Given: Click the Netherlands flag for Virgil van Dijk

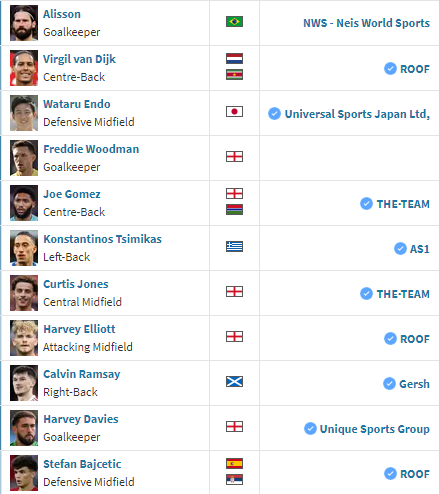Looking at the screenshot, I should [x=234, y=59].
